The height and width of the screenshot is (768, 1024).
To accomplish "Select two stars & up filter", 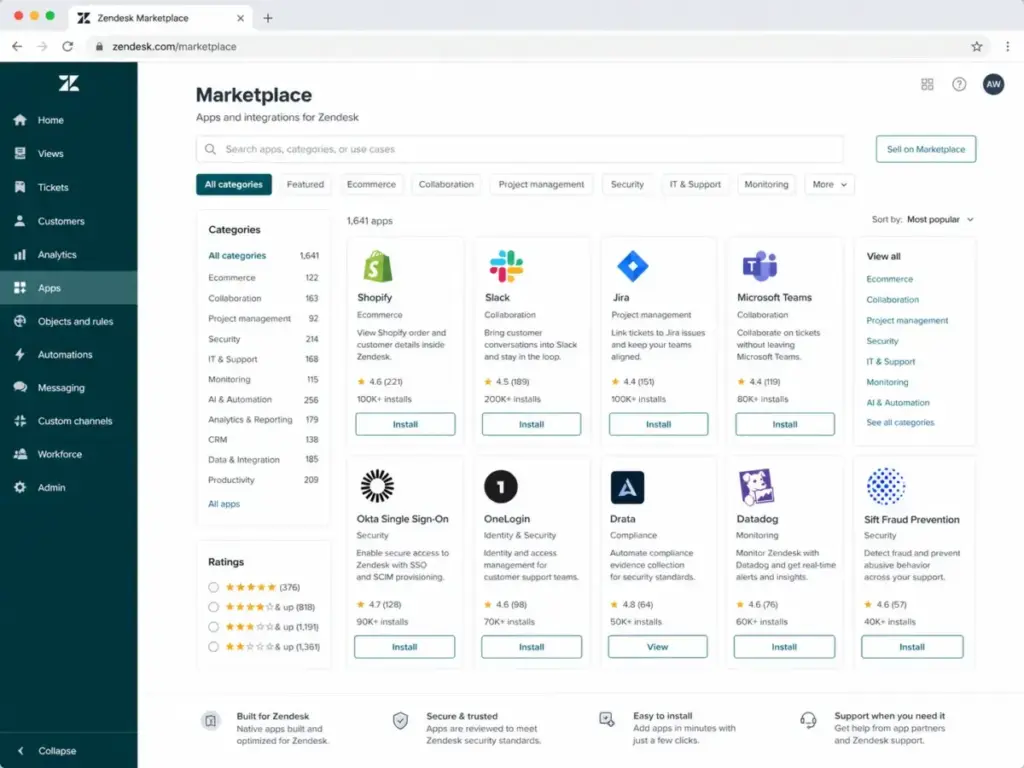I will [x=214, y=647].
